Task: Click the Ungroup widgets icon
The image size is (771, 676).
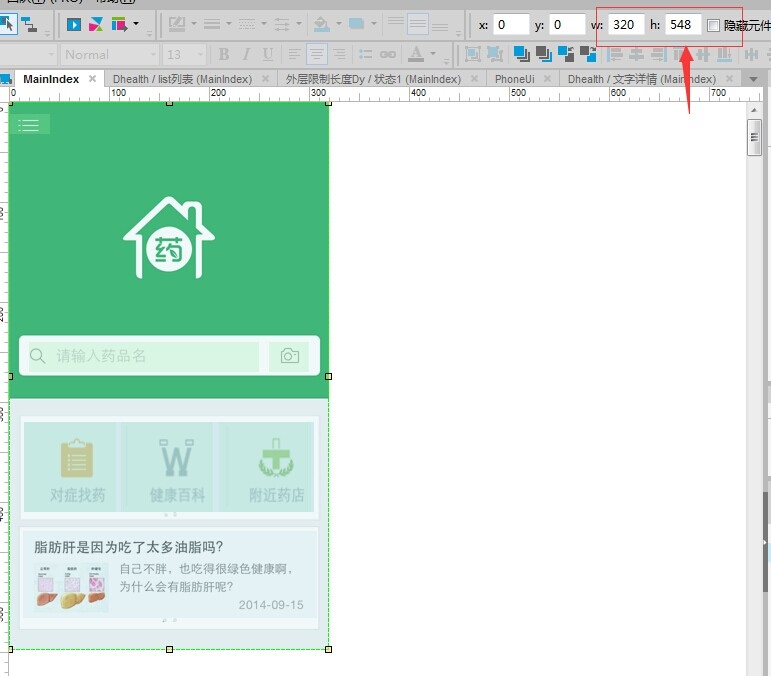Action: (x=495, y=54)
